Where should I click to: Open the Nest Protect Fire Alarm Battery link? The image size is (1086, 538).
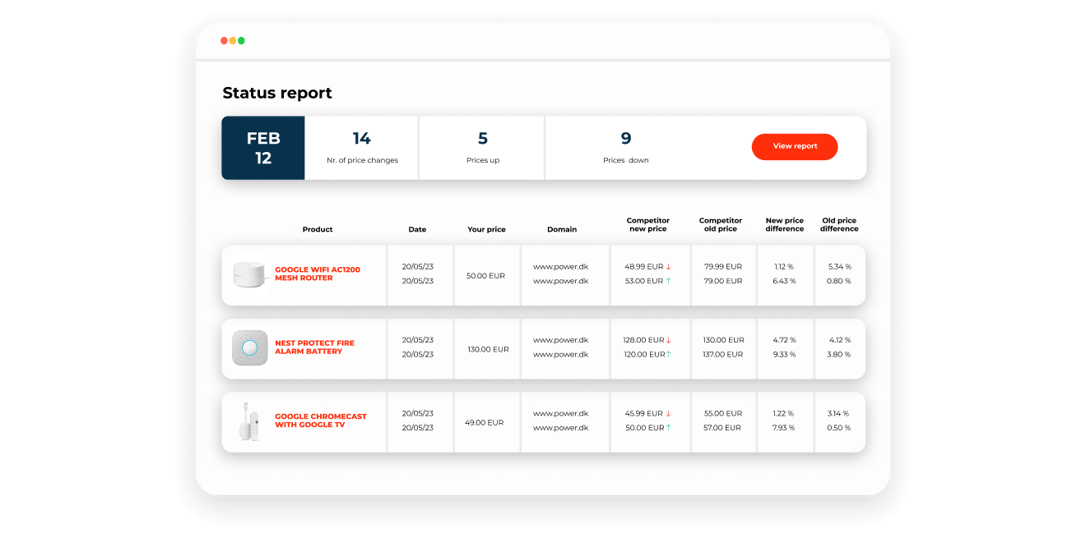click(314, 347)
